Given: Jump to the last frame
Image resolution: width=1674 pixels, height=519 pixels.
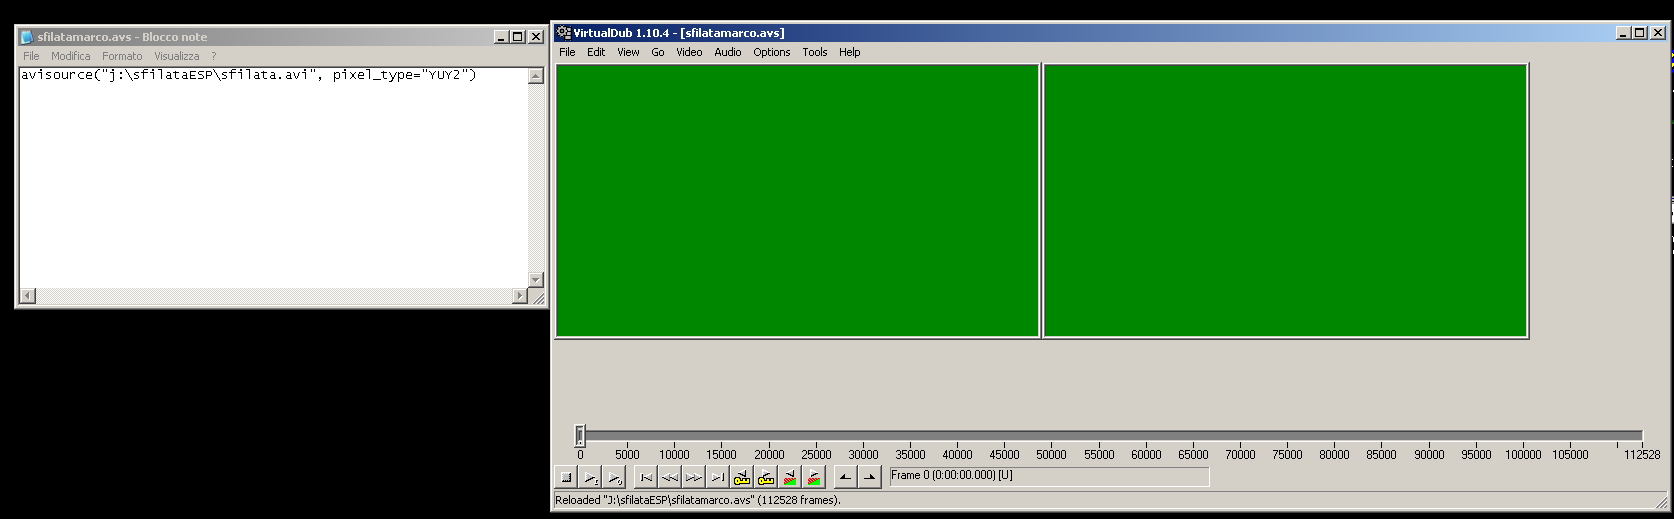Looking at the screenshot, I should click(x=718, y=478).
